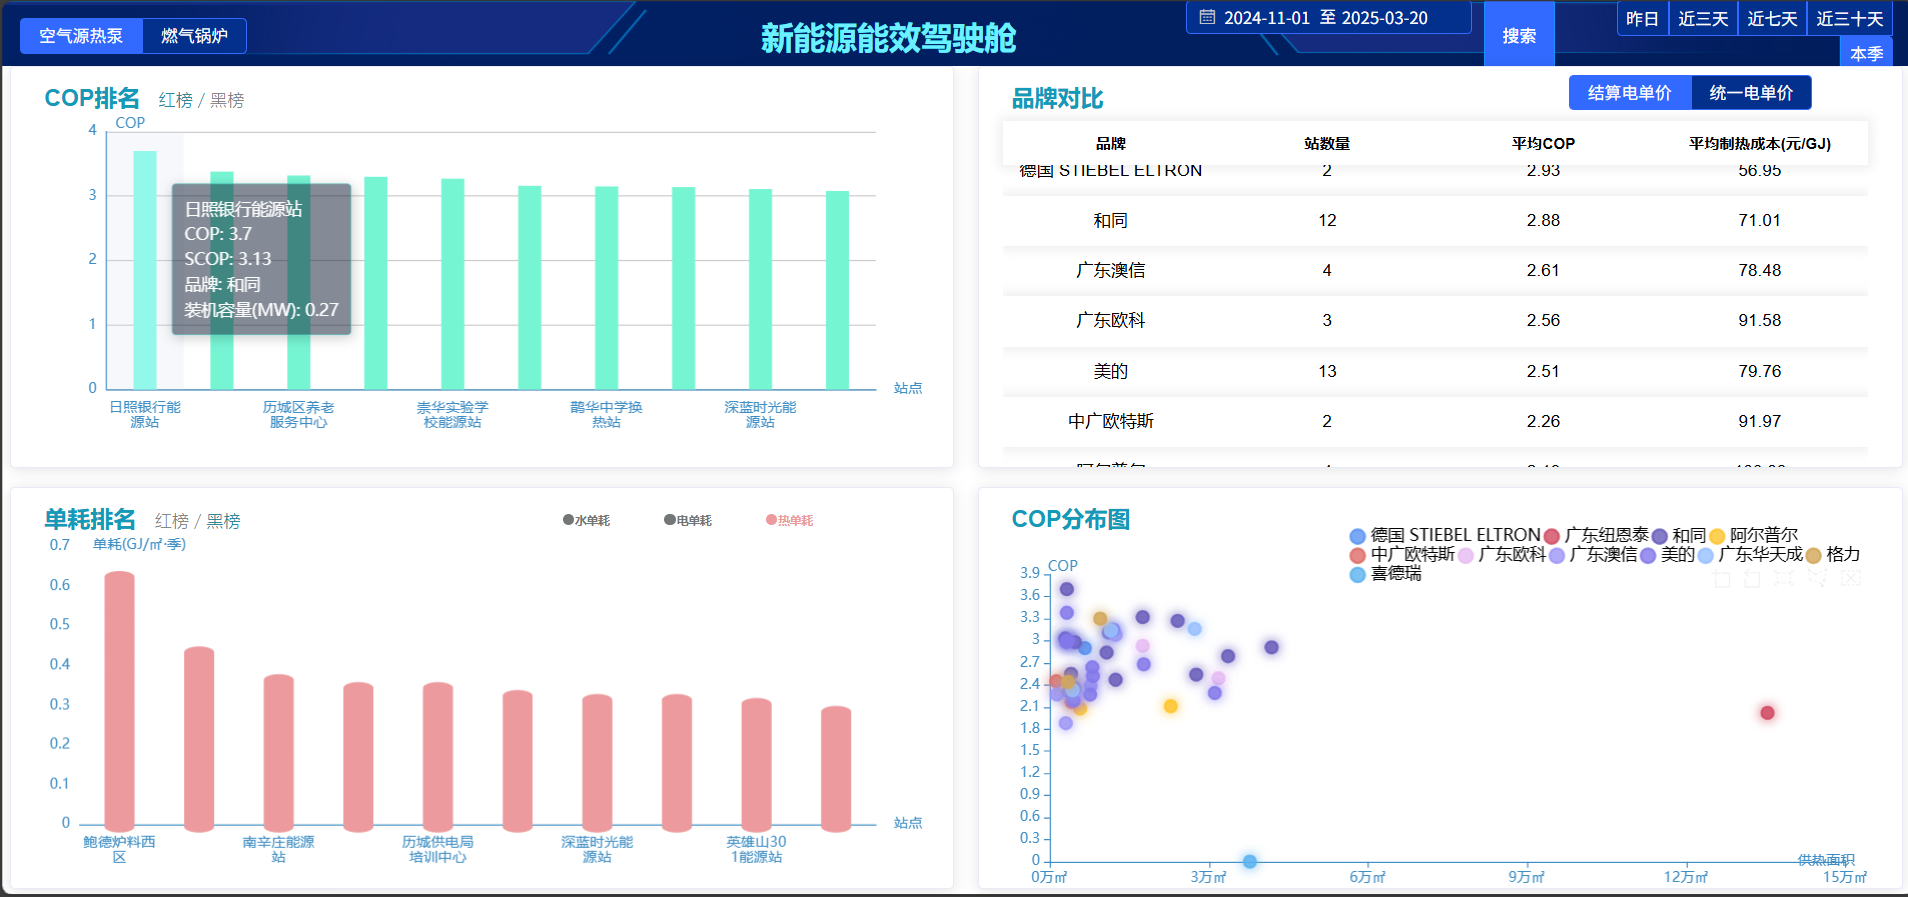This screenshot has width=1908, height=897.
Task: Select the 结算电单价 tab in 品牌对比
Action: 1630,93
